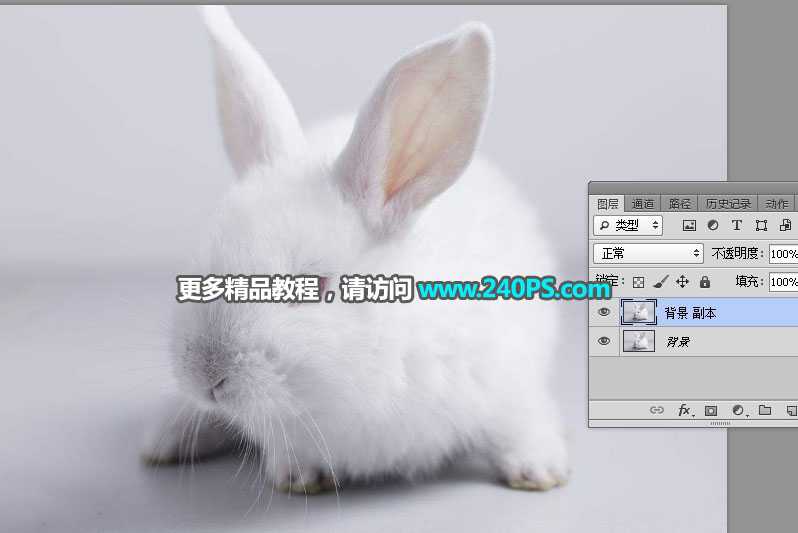Select the 背景 layer thumbnail
798x533 pixels.
click(x=637, y=342)
